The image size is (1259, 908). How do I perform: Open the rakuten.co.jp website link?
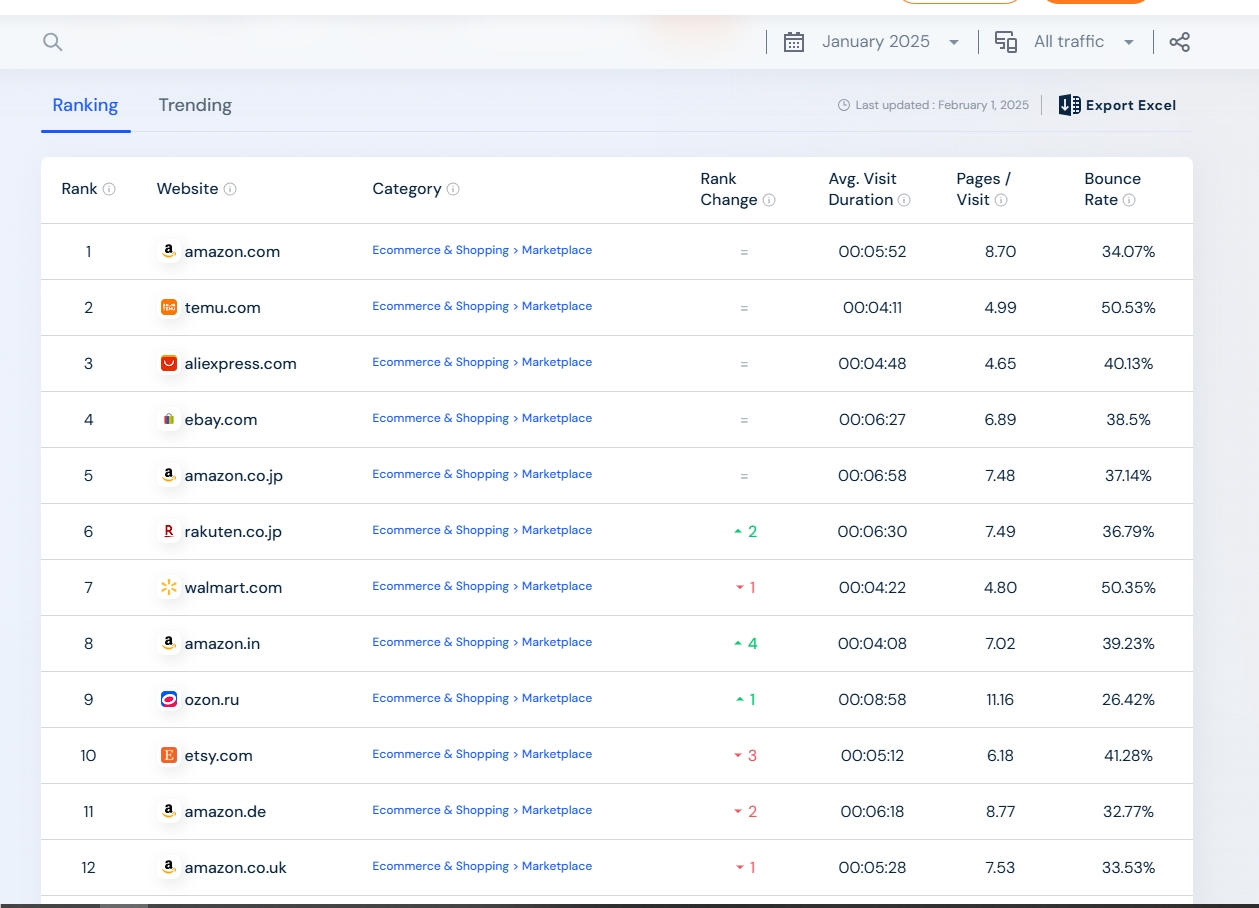point(233,532)
